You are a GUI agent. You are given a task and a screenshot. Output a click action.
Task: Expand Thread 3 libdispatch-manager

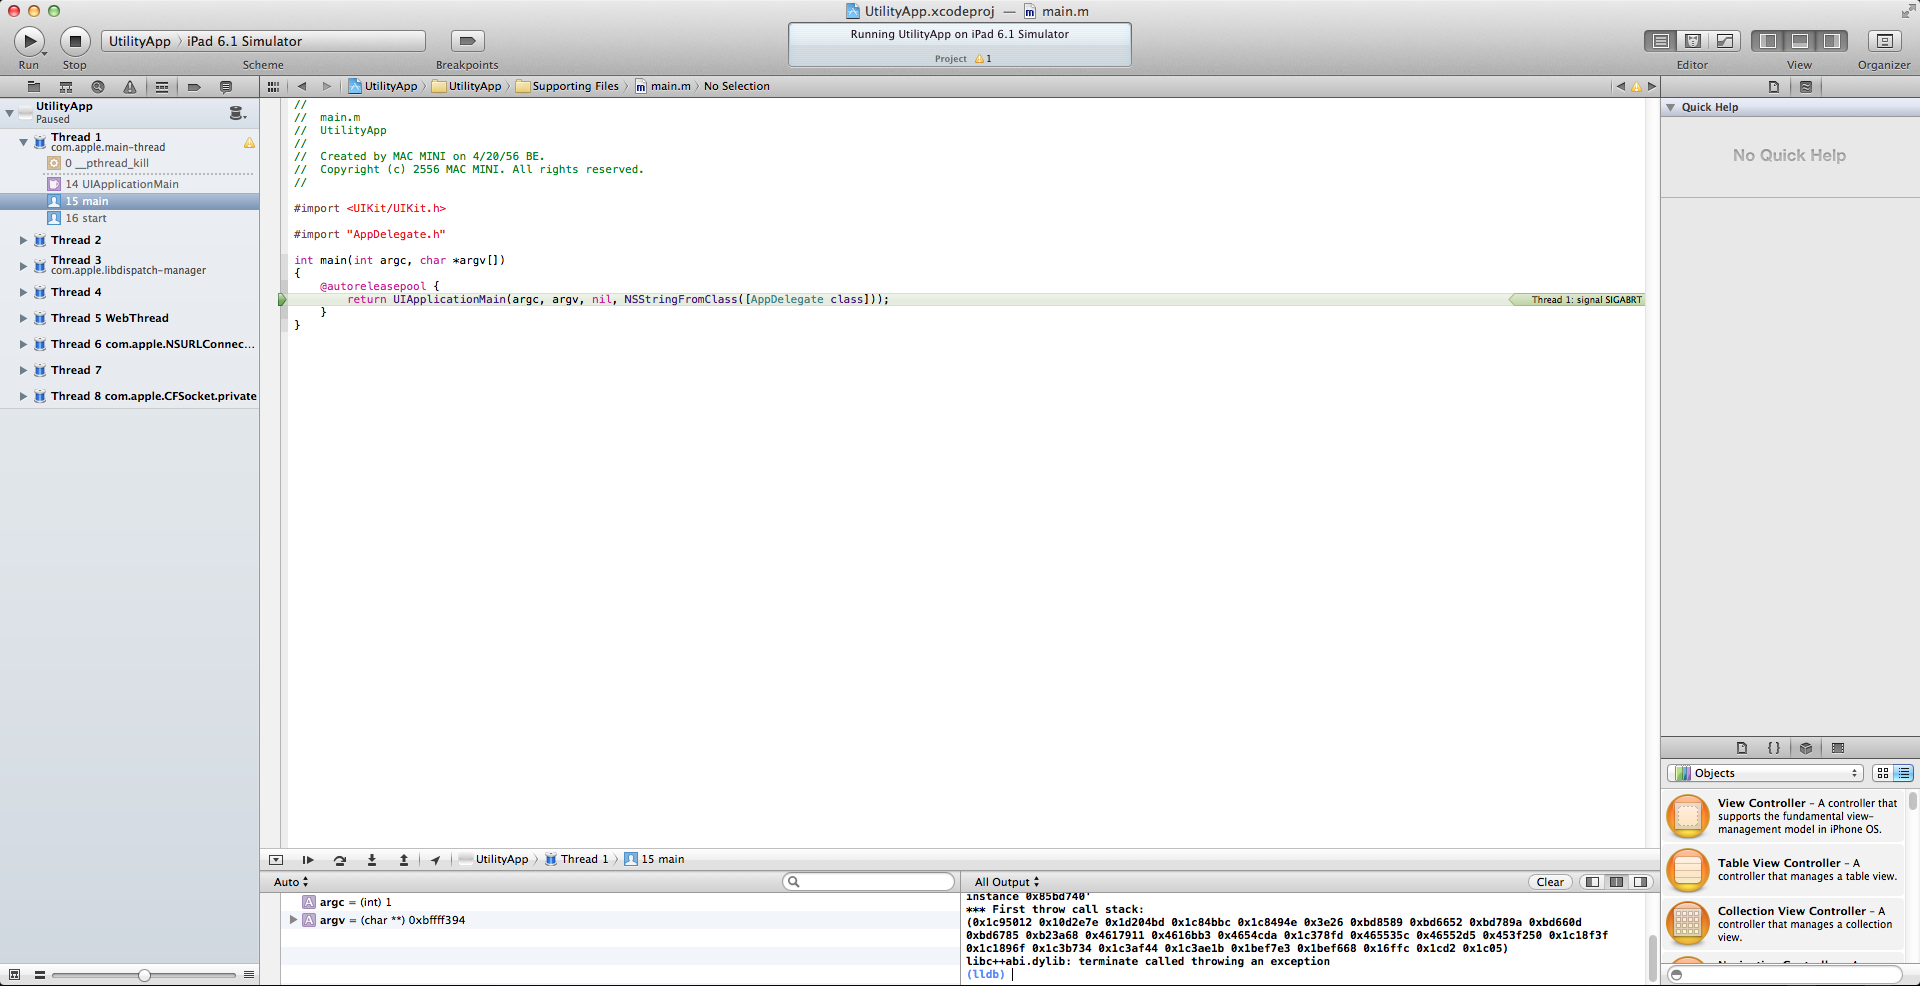click(x=23, y=265)
